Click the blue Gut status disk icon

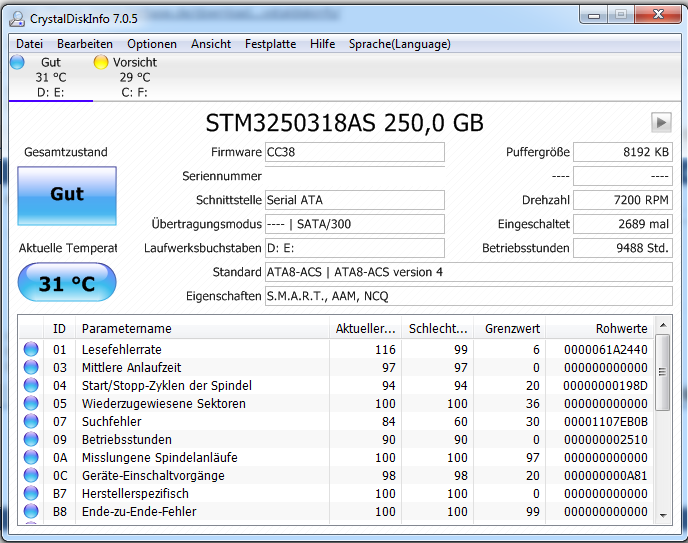coord(17,62)
